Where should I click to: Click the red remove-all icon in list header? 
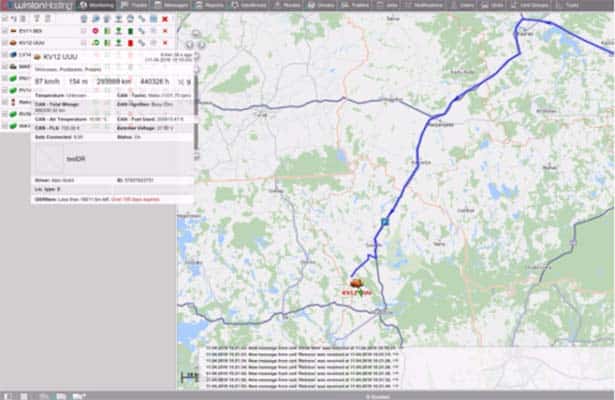coord(165,18)
